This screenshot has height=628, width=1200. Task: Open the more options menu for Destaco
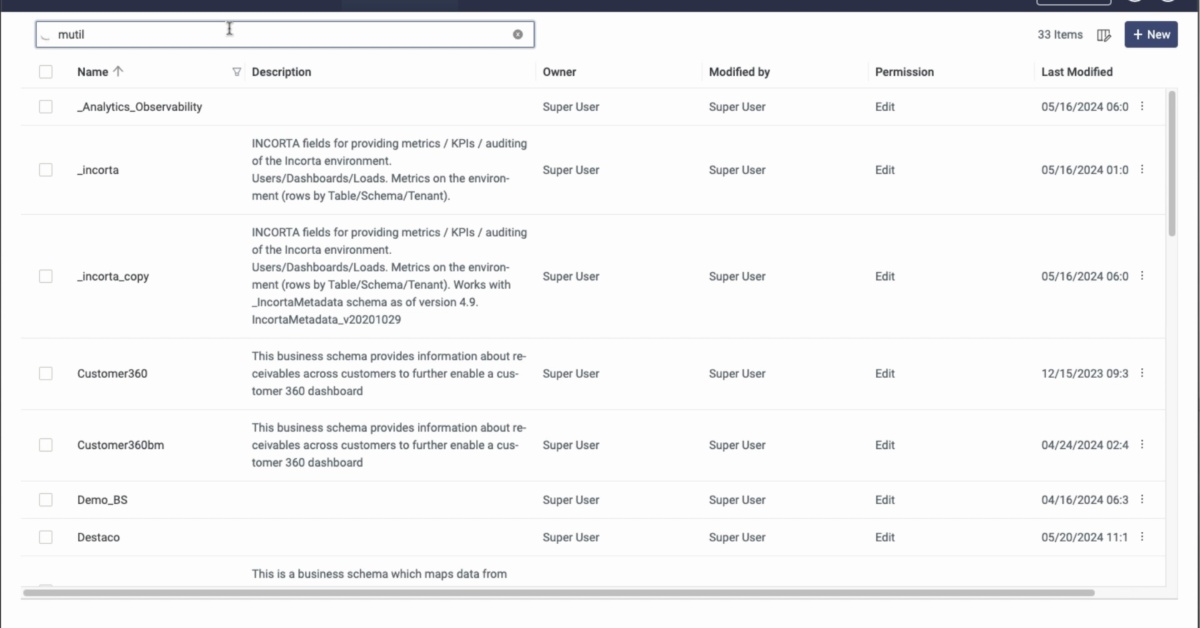(1142, 537)
